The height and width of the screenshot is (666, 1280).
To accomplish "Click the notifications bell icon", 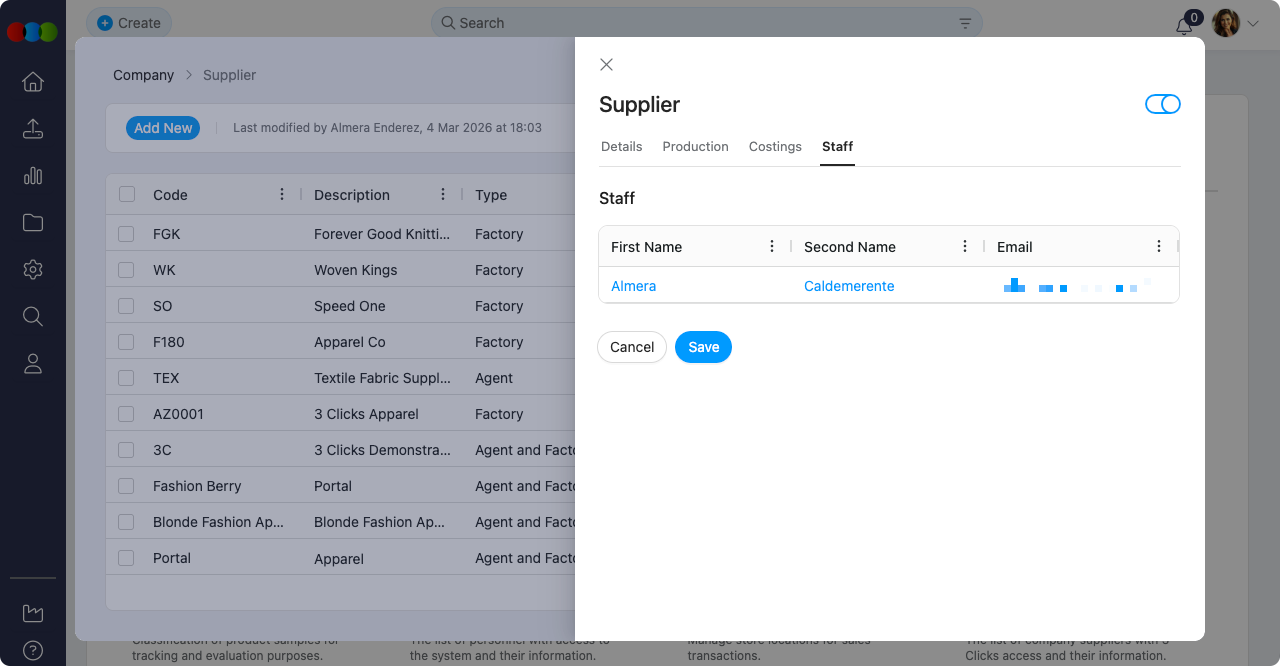I will click(x=1184, y=25).
